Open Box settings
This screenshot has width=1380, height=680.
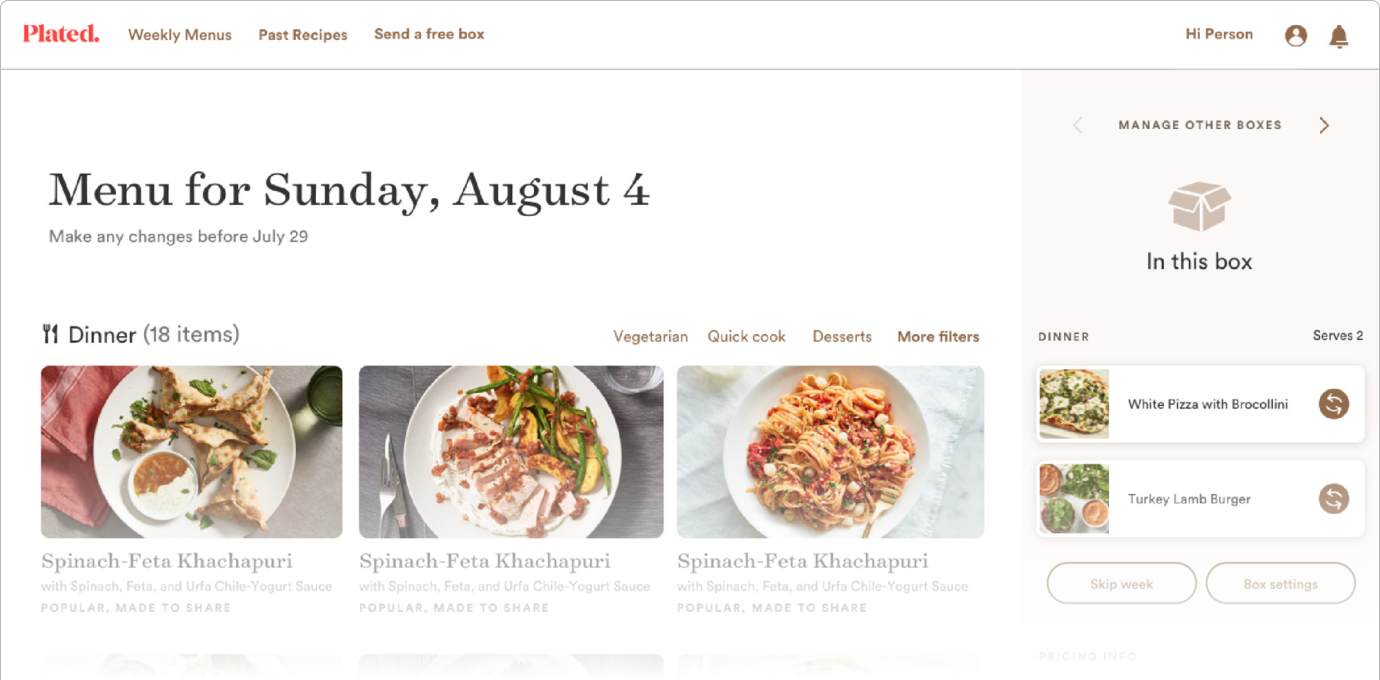1280,584
